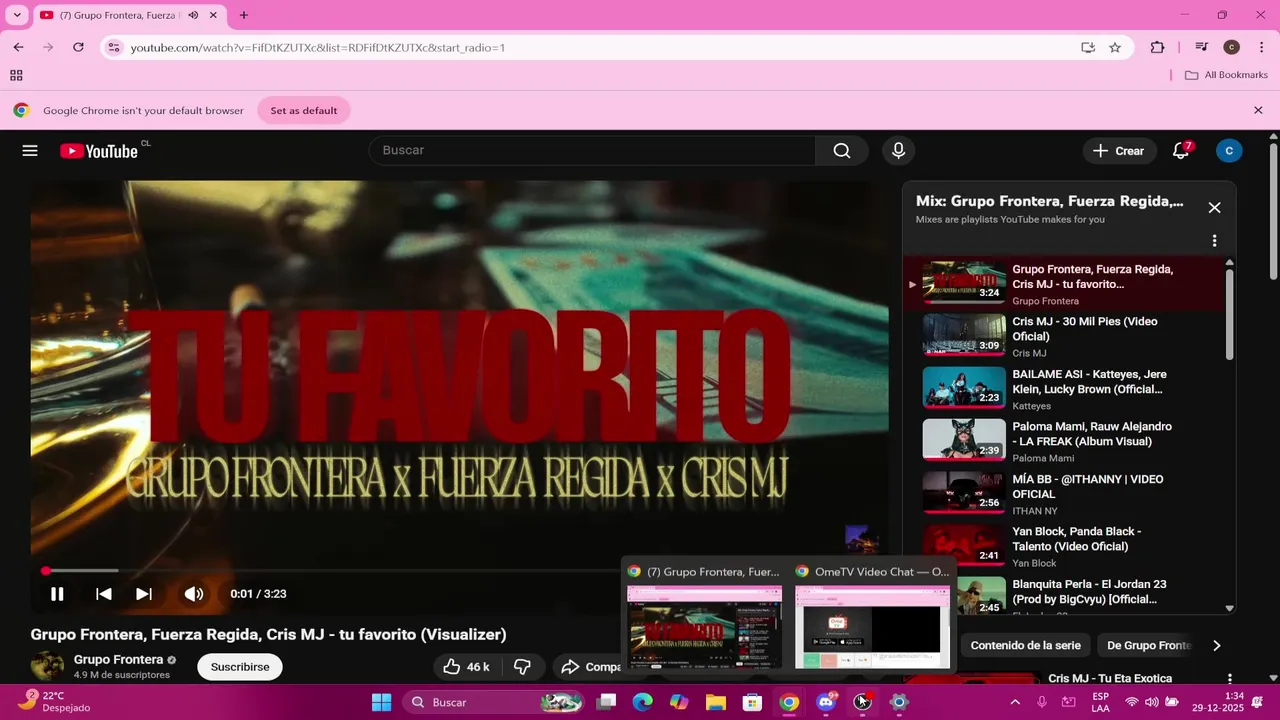
Task: Go to the YouTube home logo
Action: pyautogui.click(x=98, y=151)
